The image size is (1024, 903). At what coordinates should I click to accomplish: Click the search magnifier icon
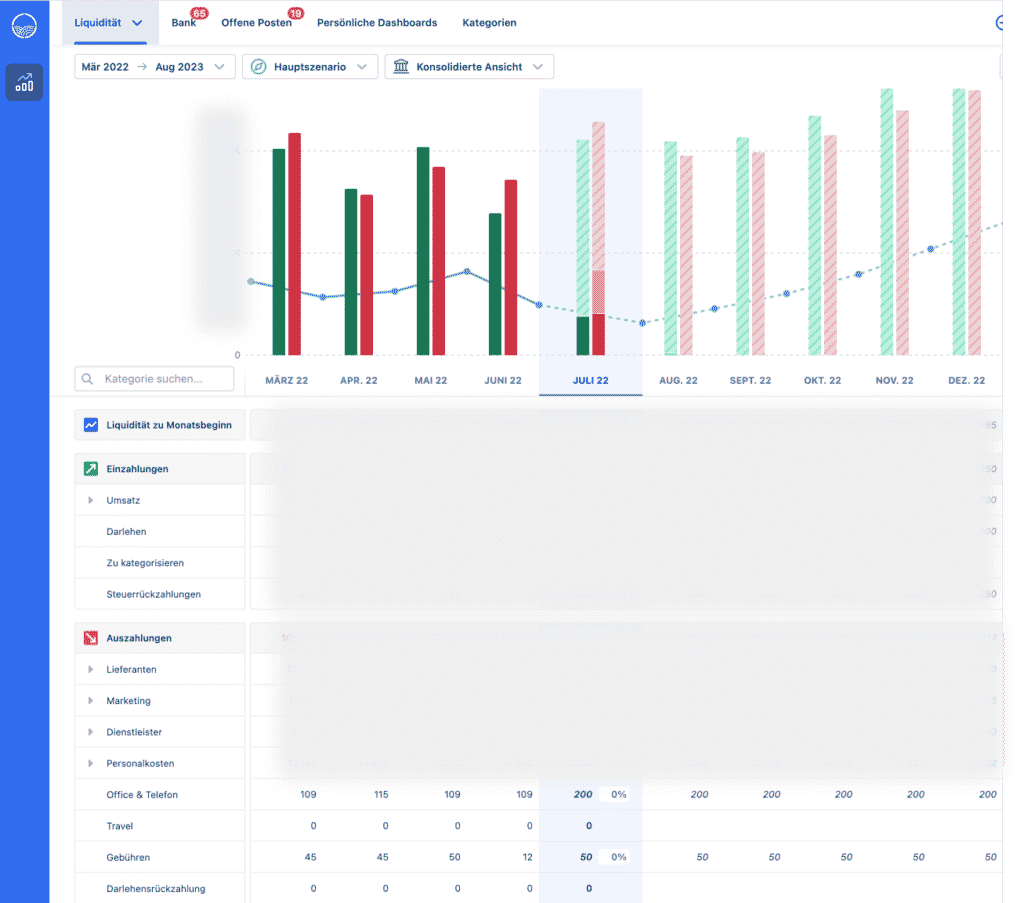tap(88, 380)
